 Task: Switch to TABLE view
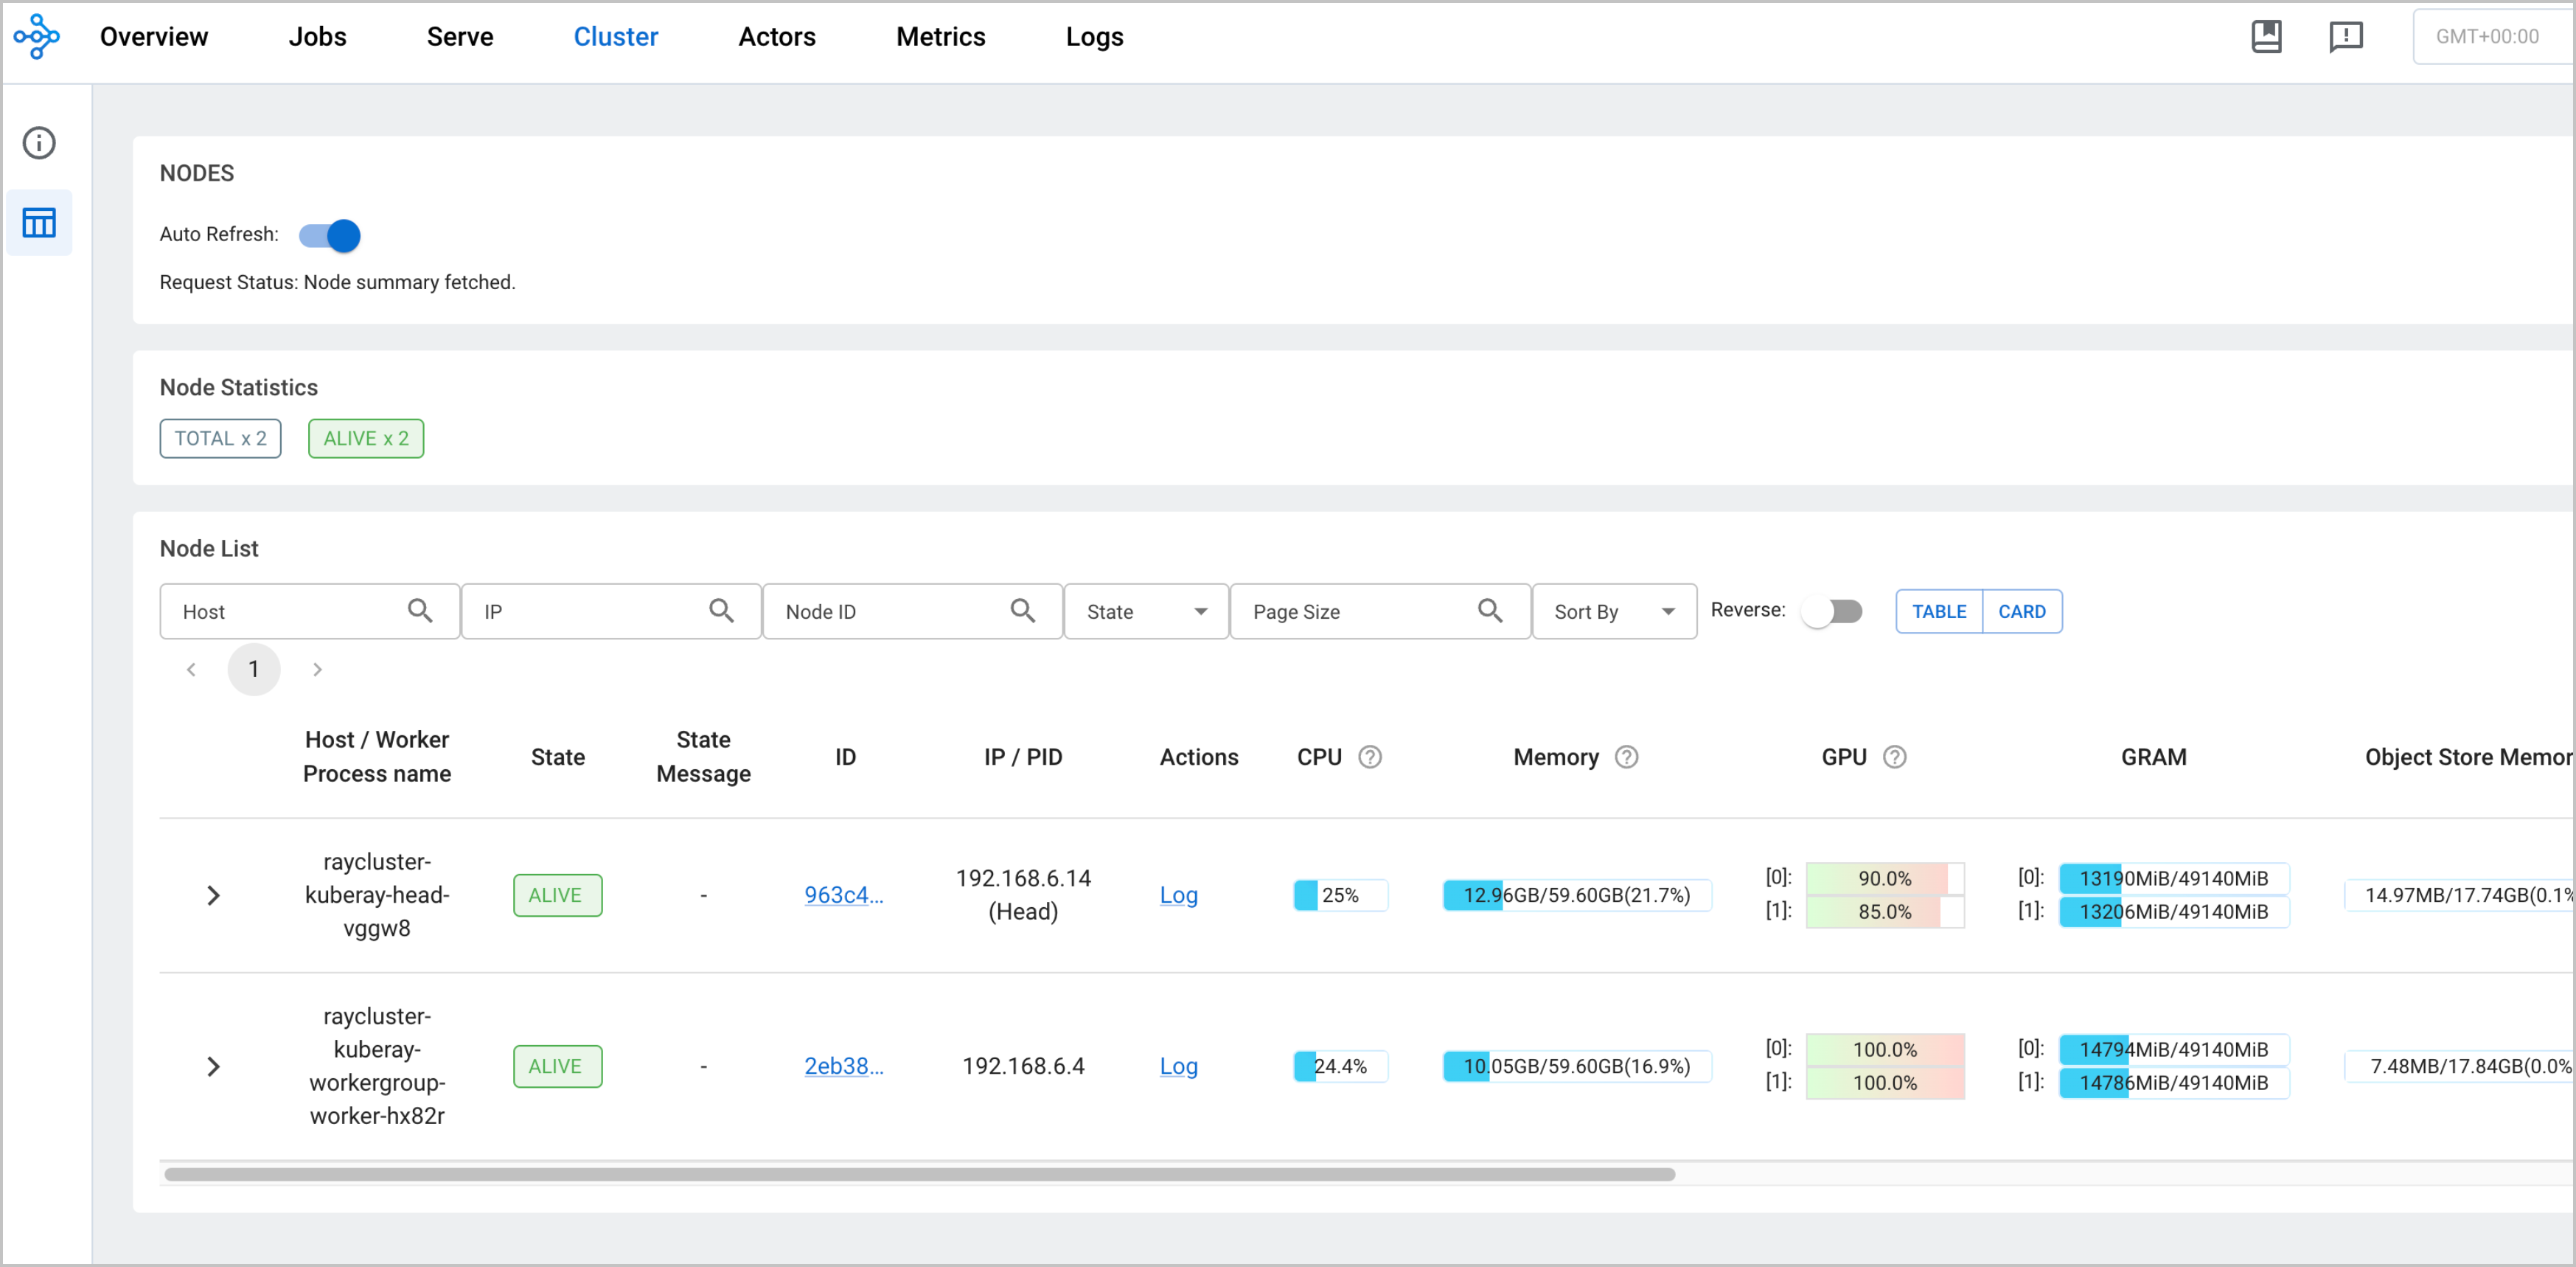[1939, 611]
